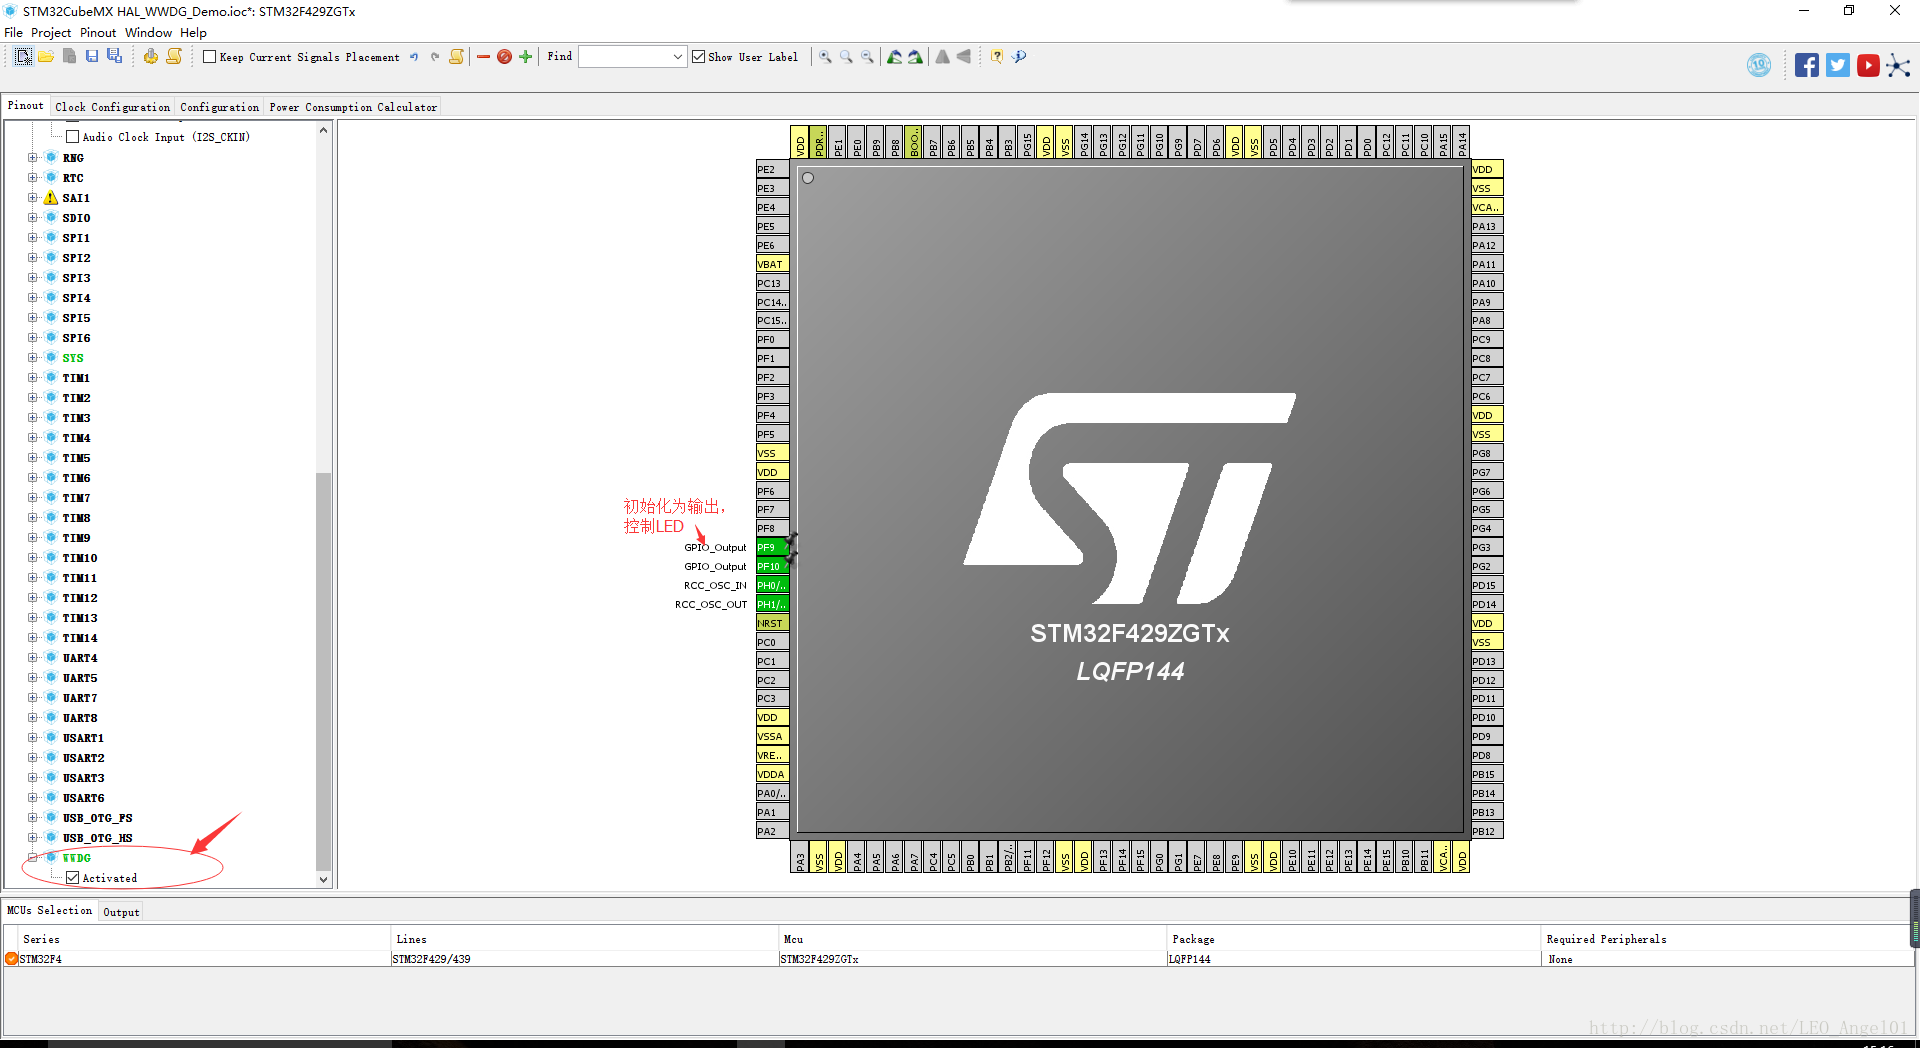Select the green PF9 pin on chip
1920x1048 pixels.
[x=771, y=547]
